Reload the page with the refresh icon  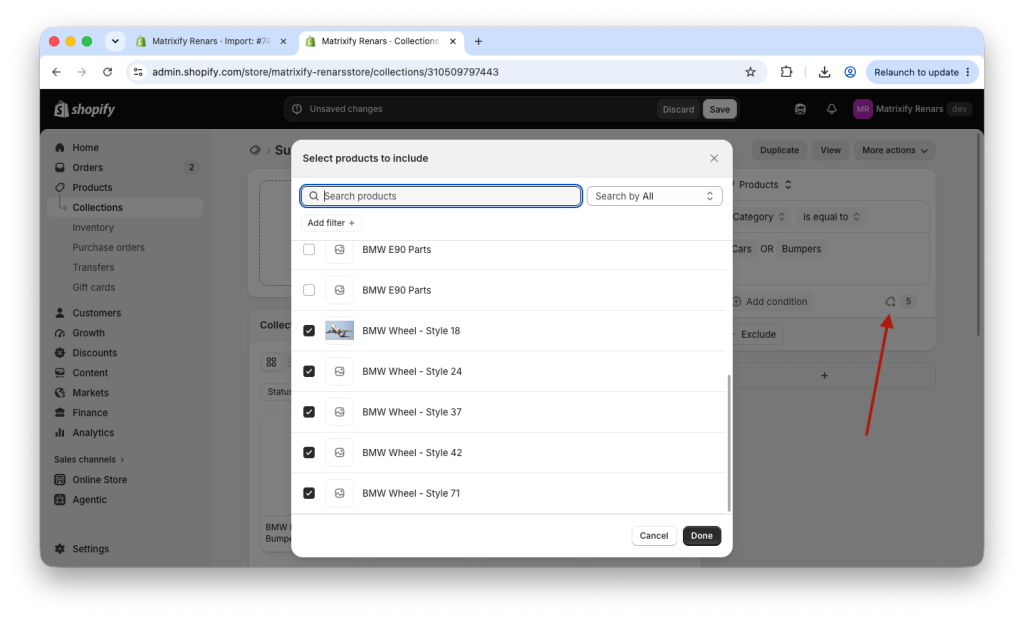pos(108,72)
